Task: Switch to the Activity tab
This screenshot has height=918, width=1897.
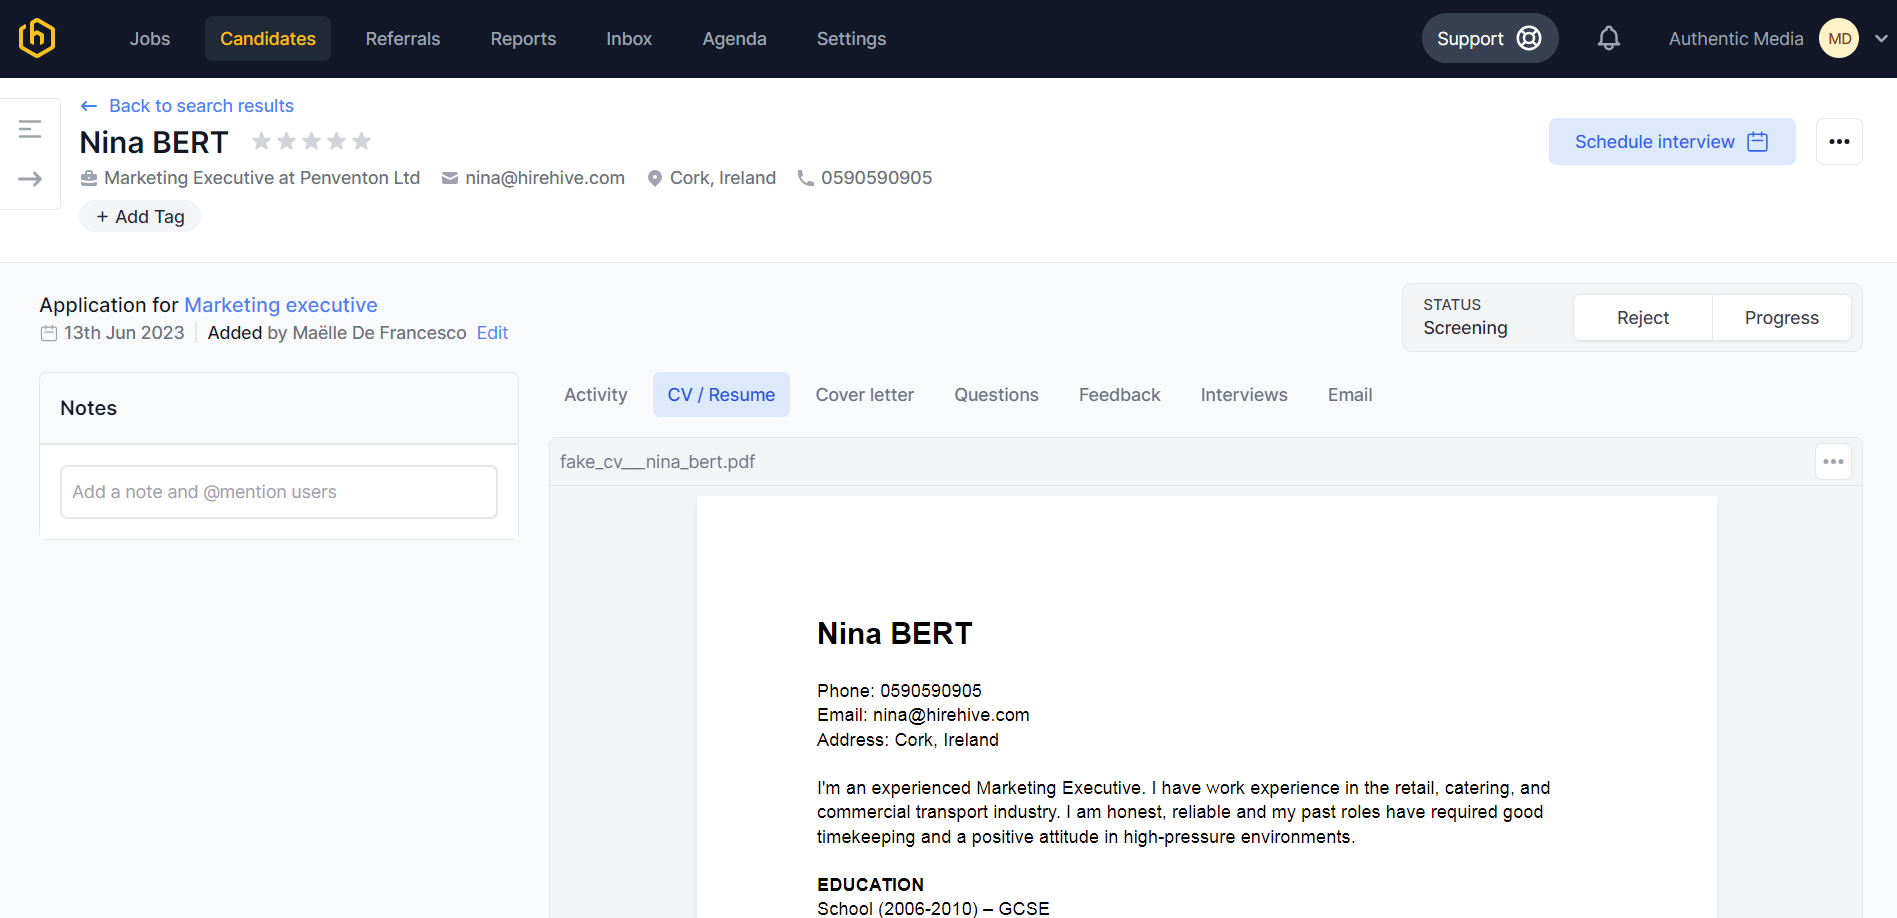Action: click(x=596, y=395)
